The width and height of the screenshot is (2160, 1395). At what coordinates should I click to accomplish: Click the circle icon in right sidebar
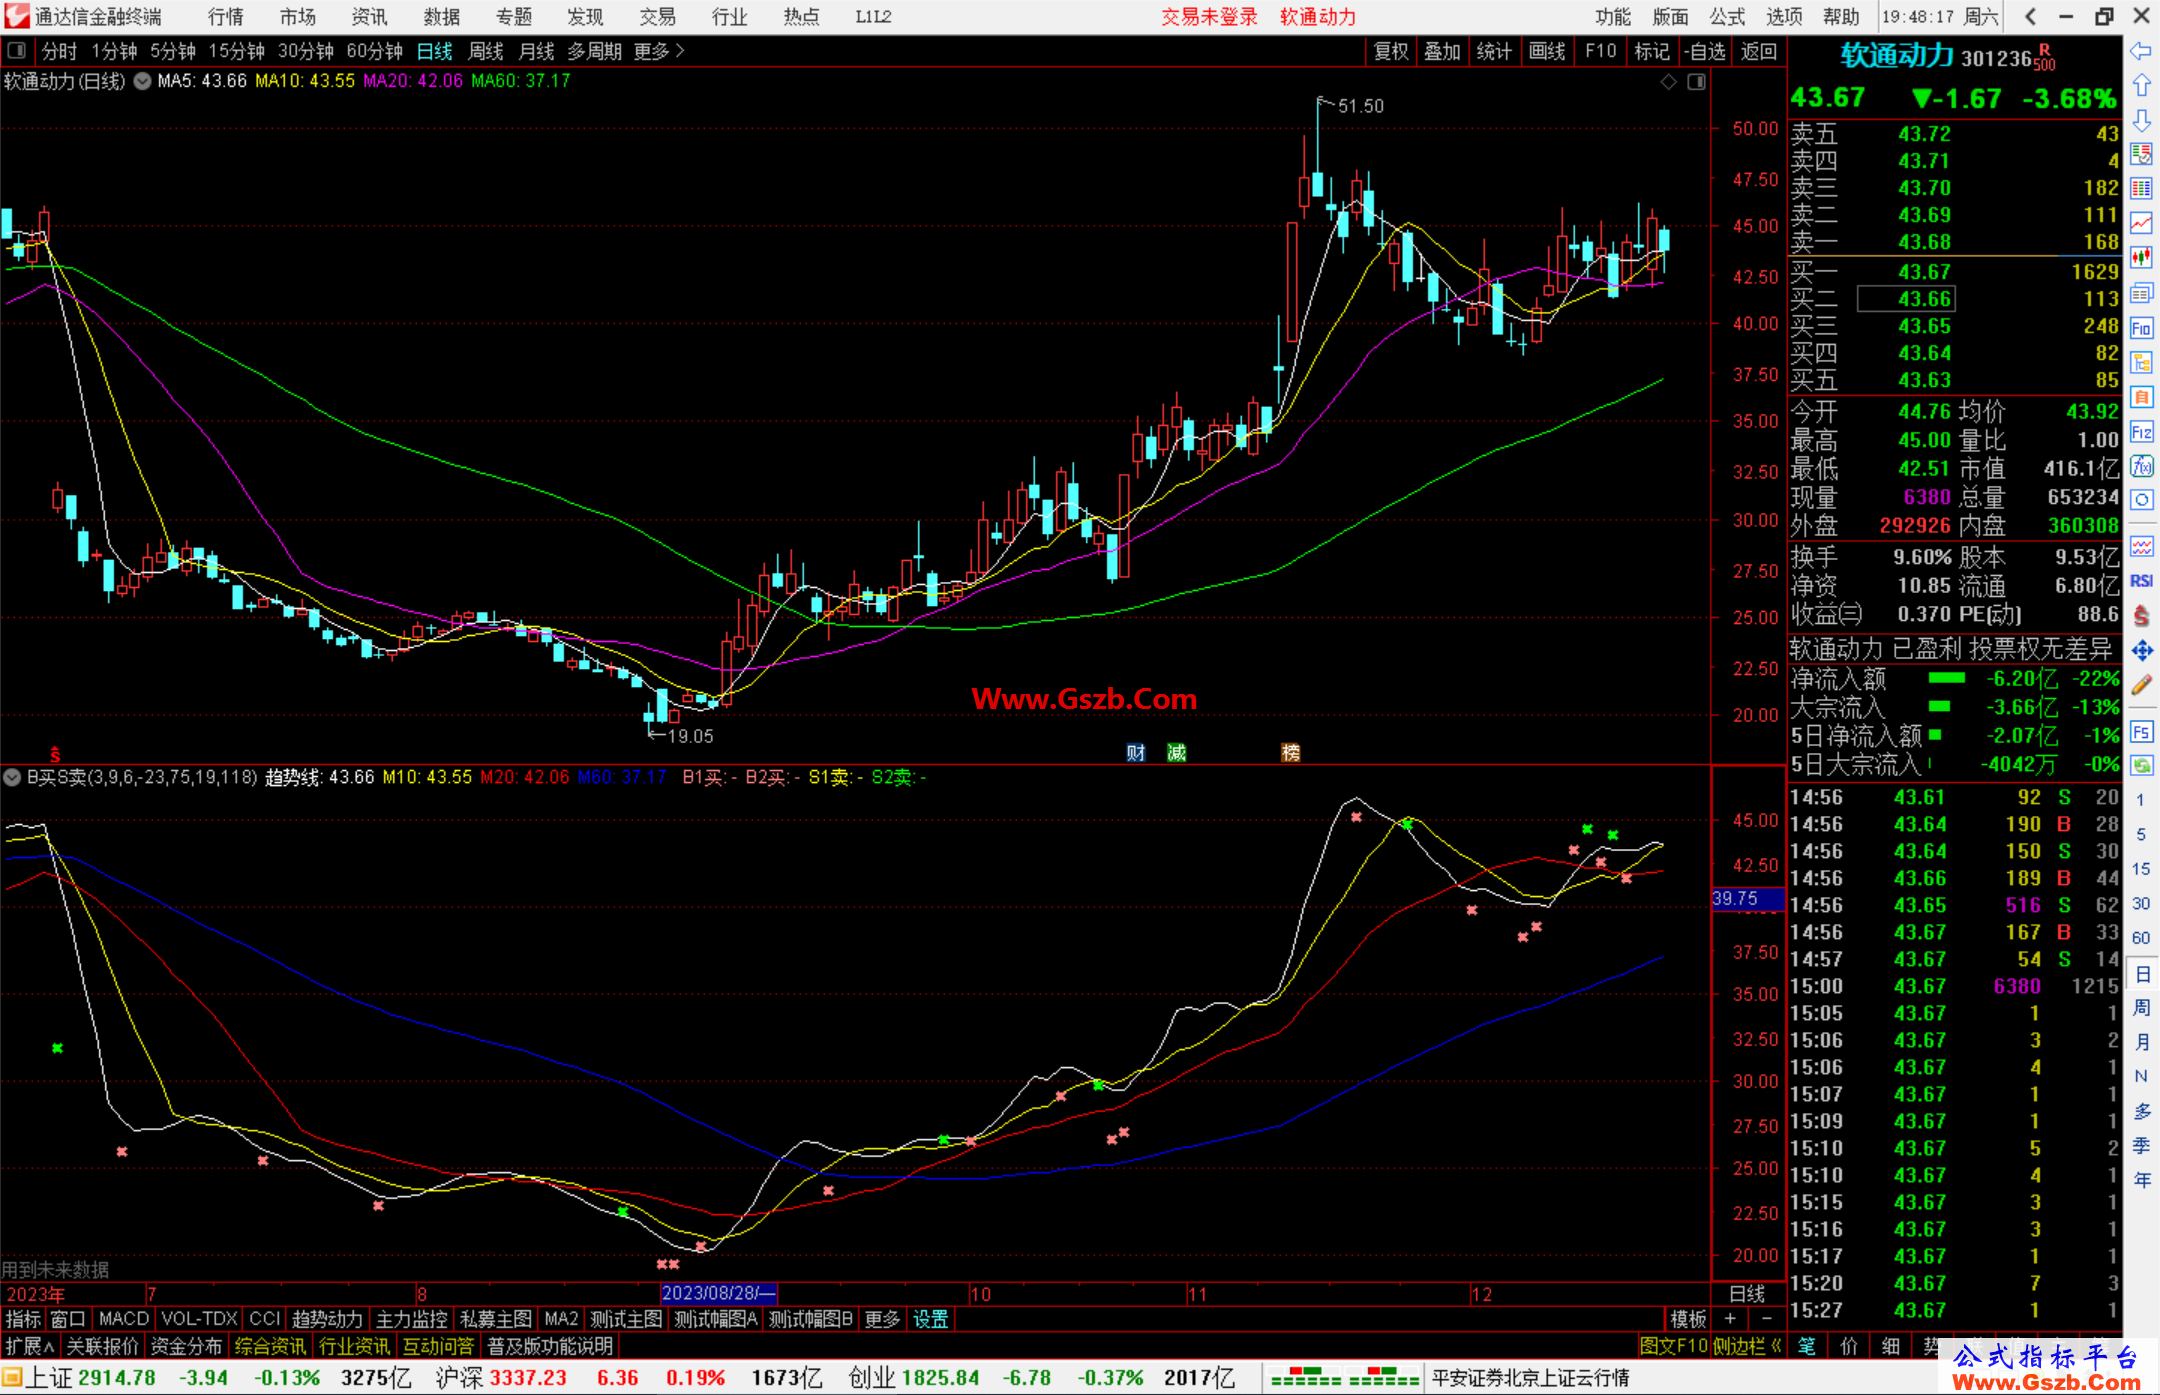[x=2141, y=500]
